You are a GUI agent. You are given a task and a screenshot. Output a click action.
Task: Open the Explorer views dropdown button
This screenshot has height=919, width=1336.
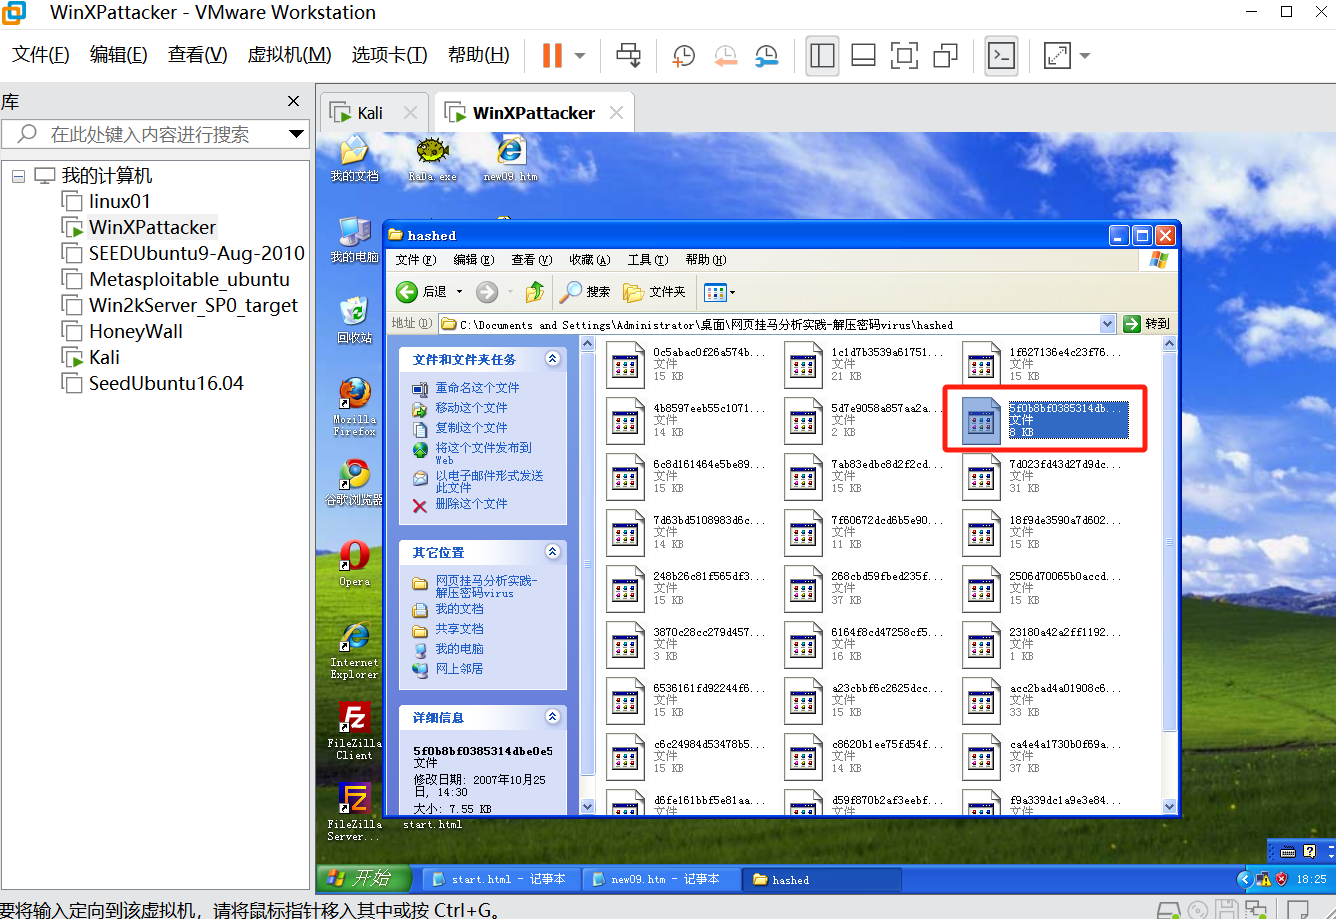click(x=719, y=292)
